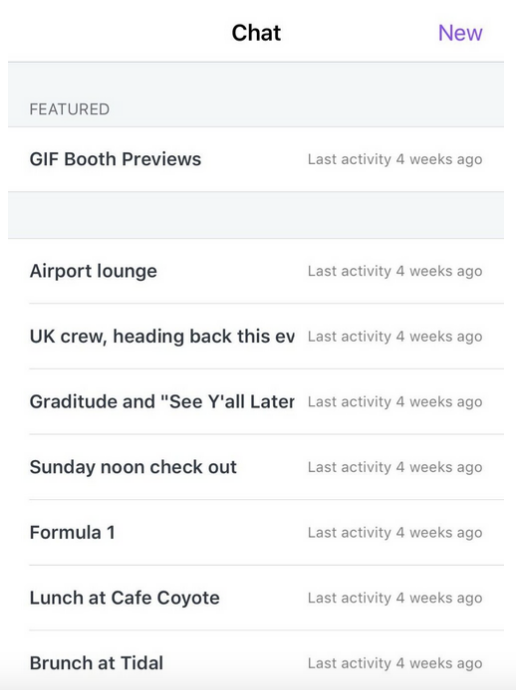This screenshot has width=516, height=690.
Task: Click last activity text beside Brunch at Tidal
Action: (x=395, y=663)
